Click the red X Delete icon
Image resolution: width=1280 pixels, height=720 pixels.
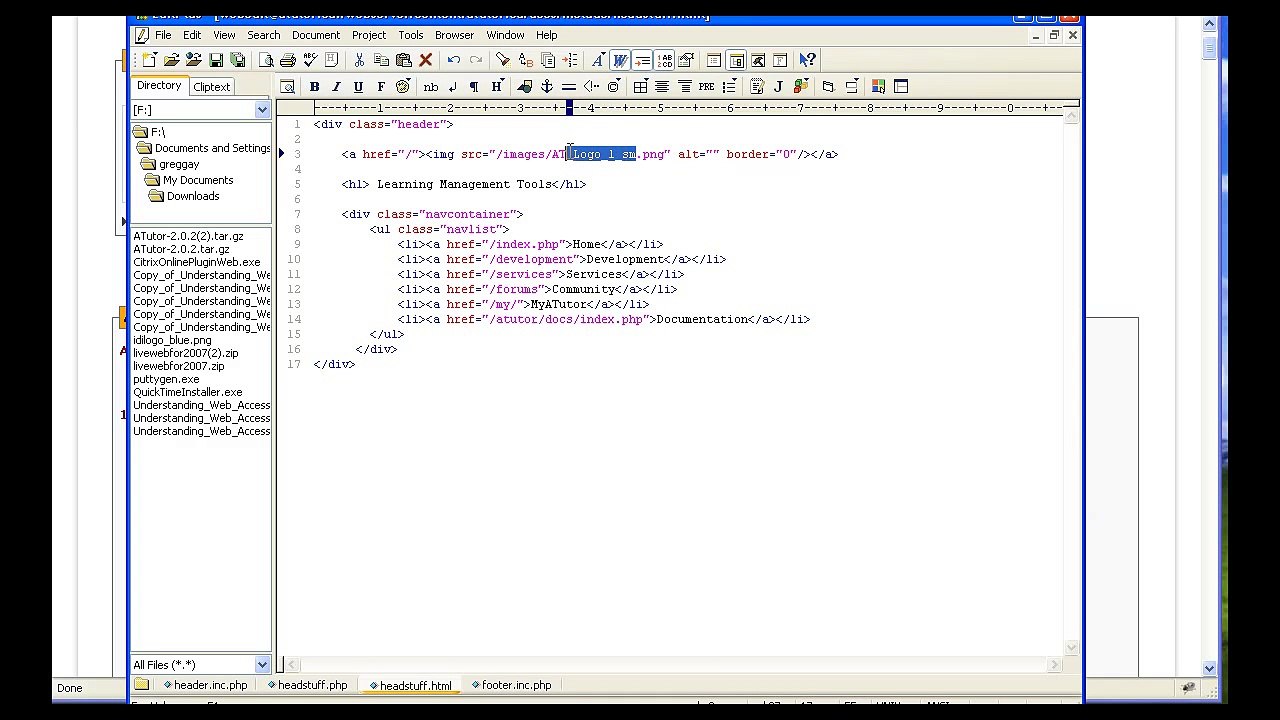point(425,60)
